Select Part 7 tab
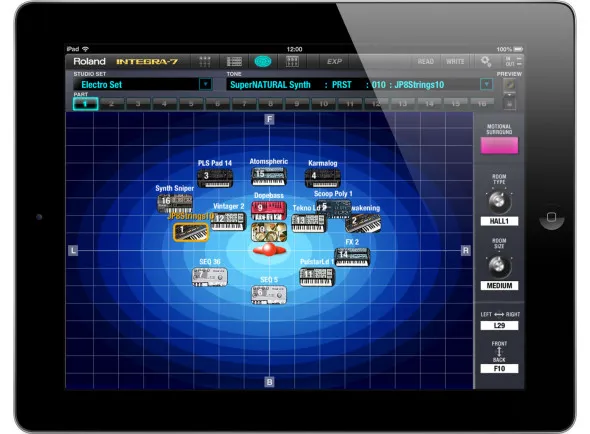Viewport: 590px width, 434px height. coord(244,104)
